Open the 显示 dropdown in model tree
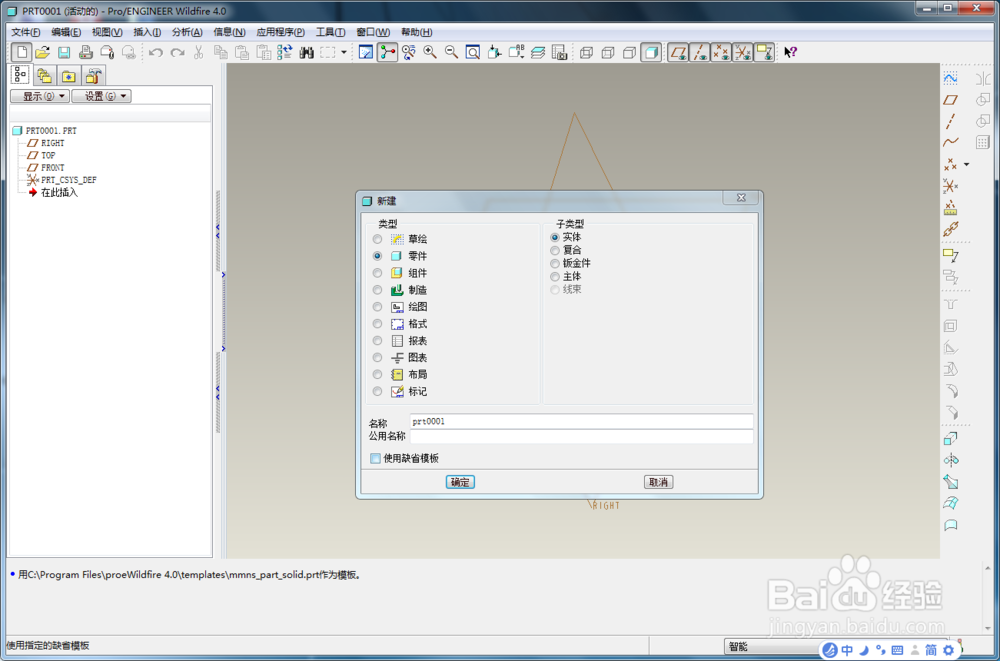 [x=40, y=96]
